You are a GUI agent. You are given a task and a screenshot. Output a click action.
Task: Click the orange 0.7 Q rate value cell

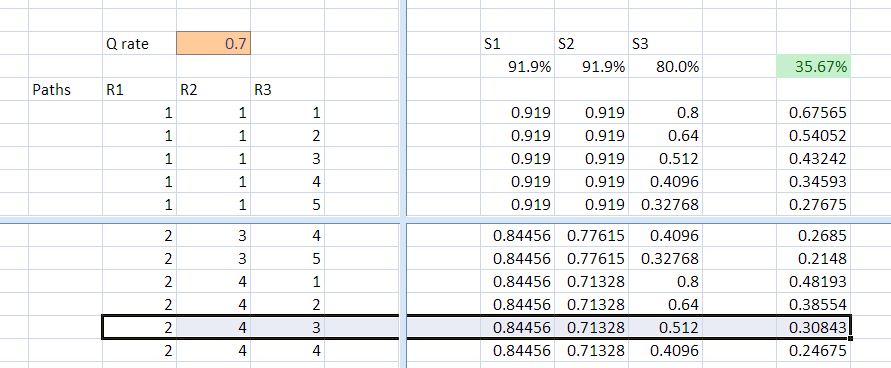point(214,44)
